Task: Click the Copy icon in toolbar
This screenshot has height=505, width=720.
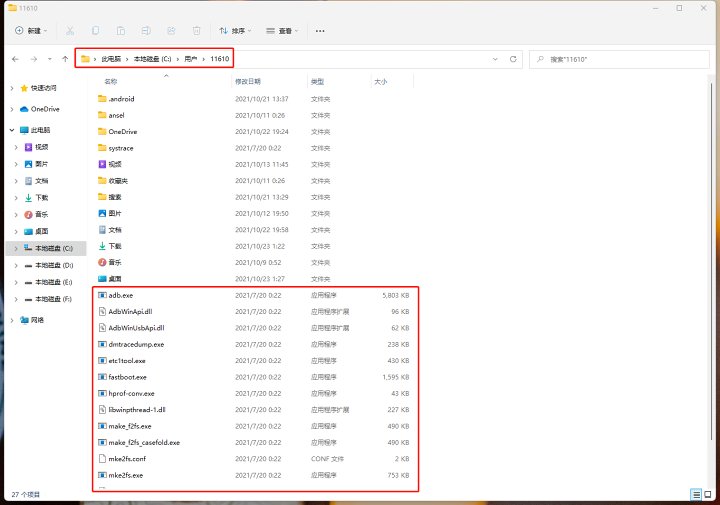Action: pos(96,31)
